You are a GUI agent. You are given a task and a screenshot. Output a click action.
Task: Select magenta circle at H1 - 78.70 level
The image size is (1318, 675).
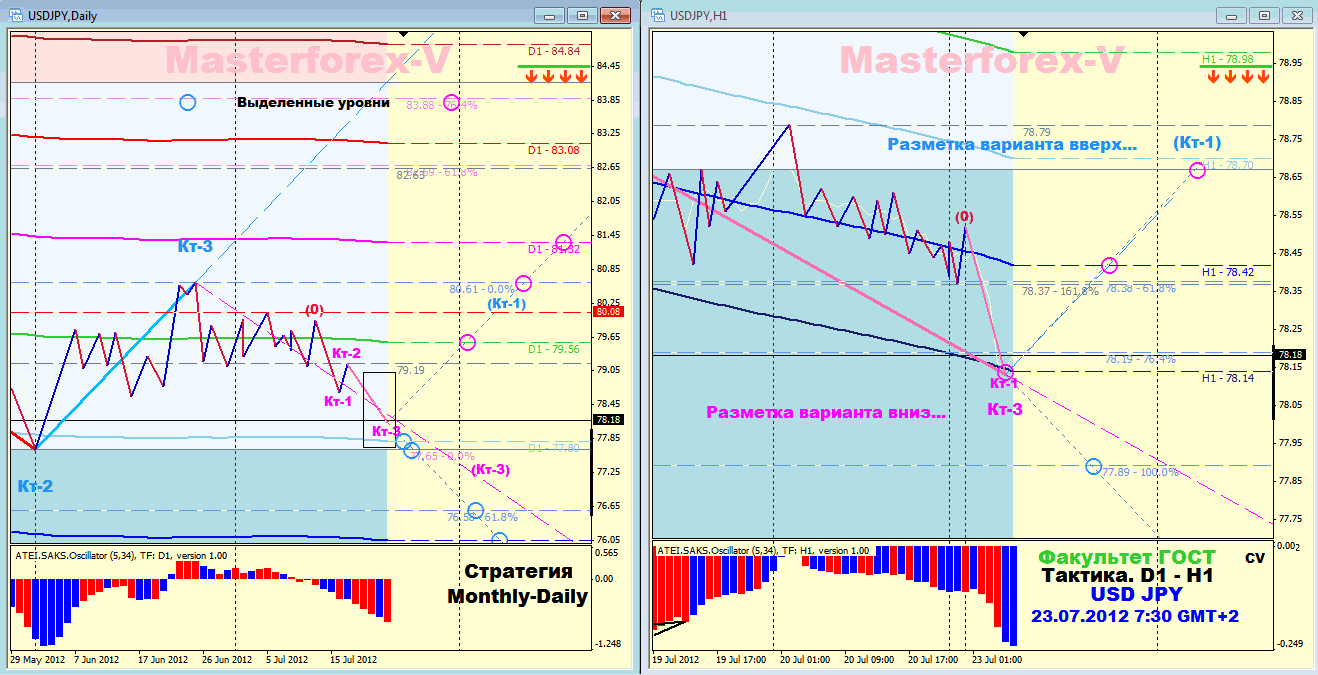[1197, 170]
